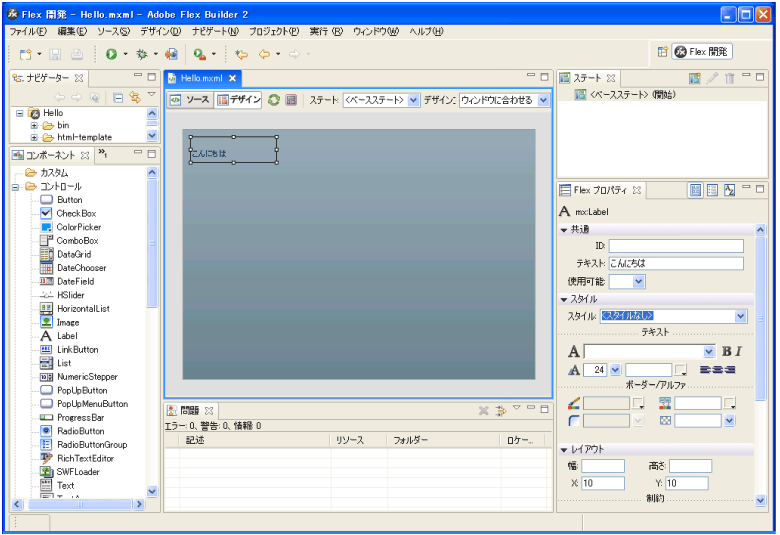This screenshot has width=780, height=535.
Task: Click Link with Editor icon in Navigator
Action: tap(135, 97)
